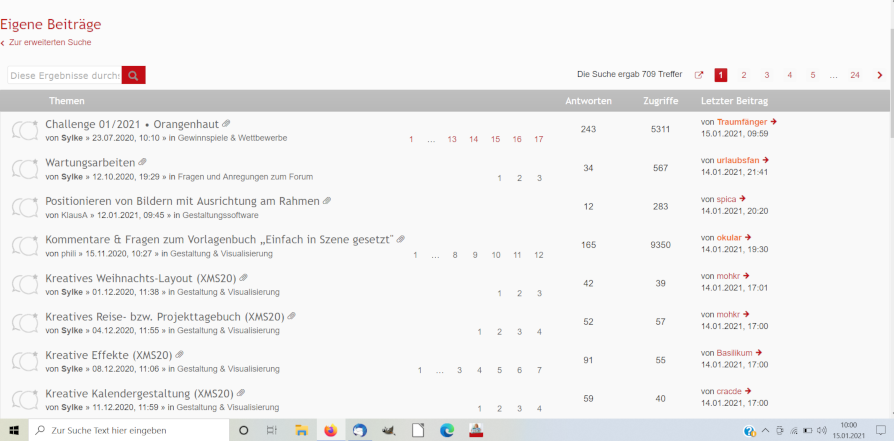Go to results page 24
The width and height of the screenshot is (894, 441).
[855, 75]
